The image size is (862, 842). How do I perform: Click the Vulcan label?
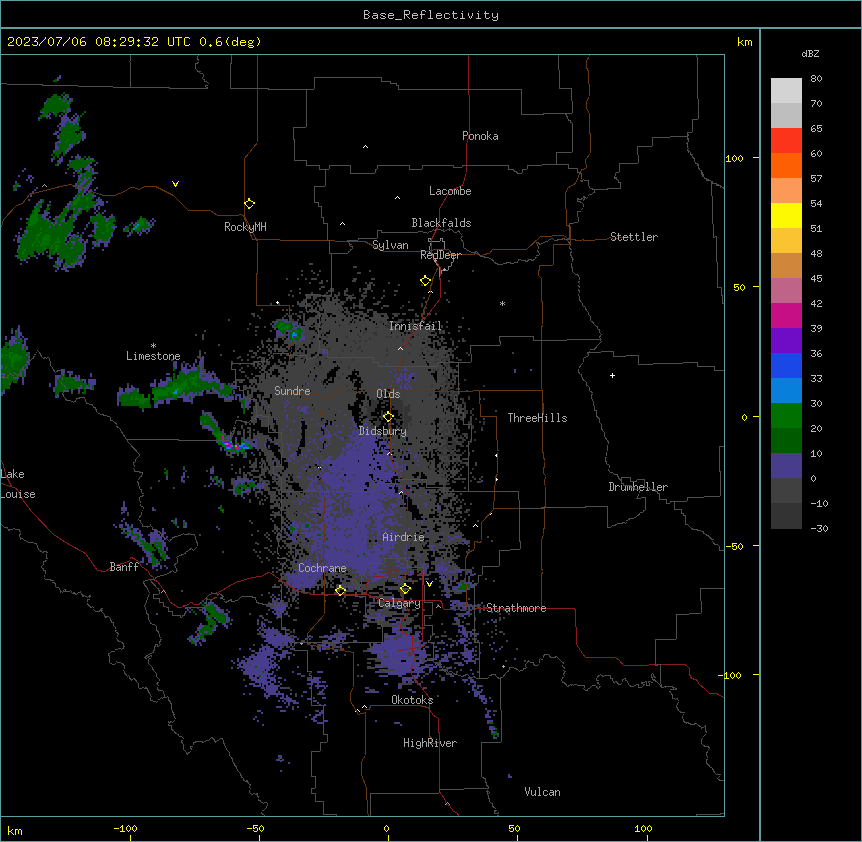[x=542, y=792]
